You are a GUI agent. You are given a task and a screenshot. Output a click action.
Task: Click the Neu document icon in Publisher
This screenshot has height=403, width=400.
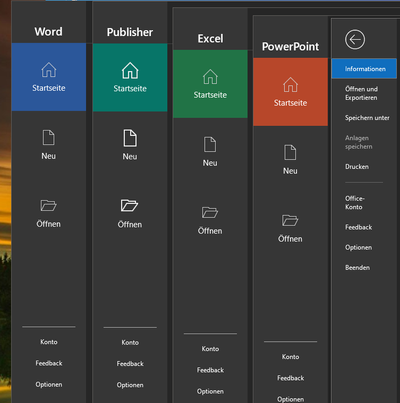pyautogui.click(x=130, y=138)
